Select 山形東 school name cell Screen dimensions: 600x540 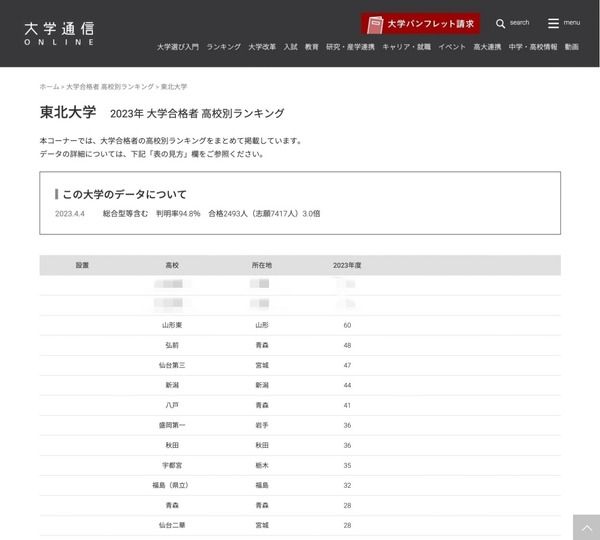click(172, 325)
